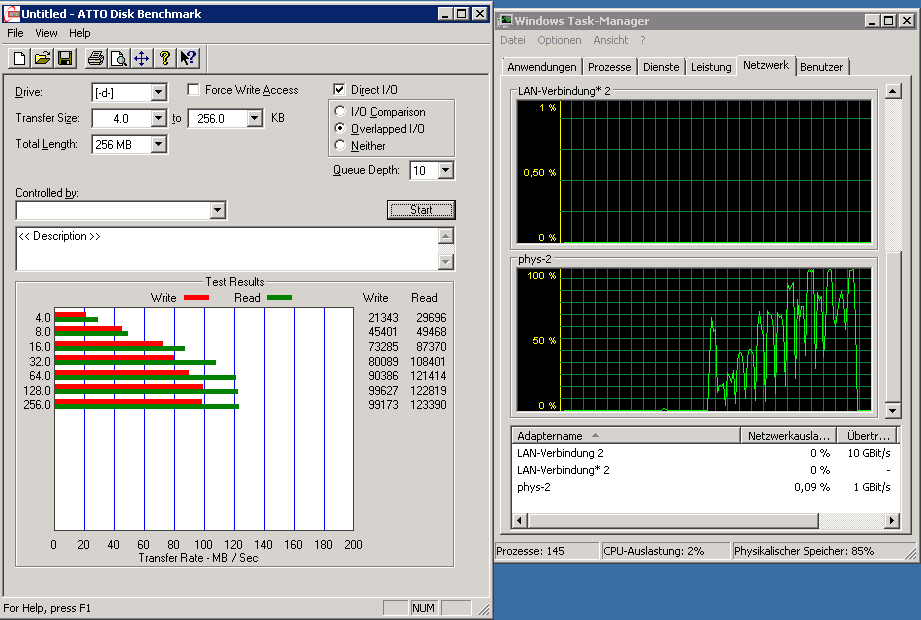Open the Datei menu in Task-Manager
This screenshot has height=620, width=921.
(513, 40)
